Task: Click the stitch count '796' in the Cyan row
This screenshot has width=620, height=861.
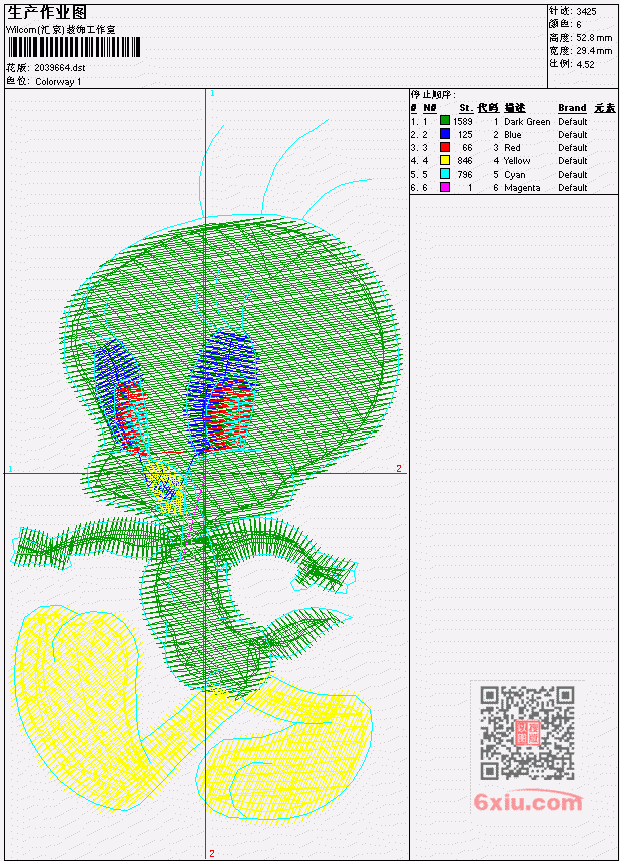Action: tap(465, 175)
